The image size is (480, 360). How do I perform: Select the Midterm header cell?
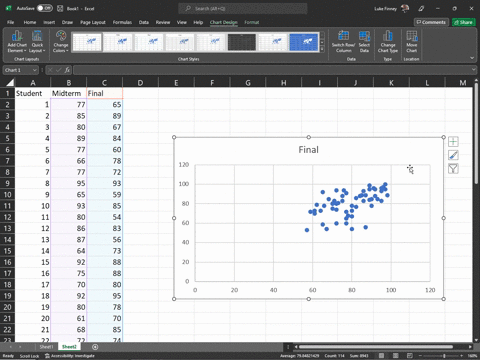[68, 93]
